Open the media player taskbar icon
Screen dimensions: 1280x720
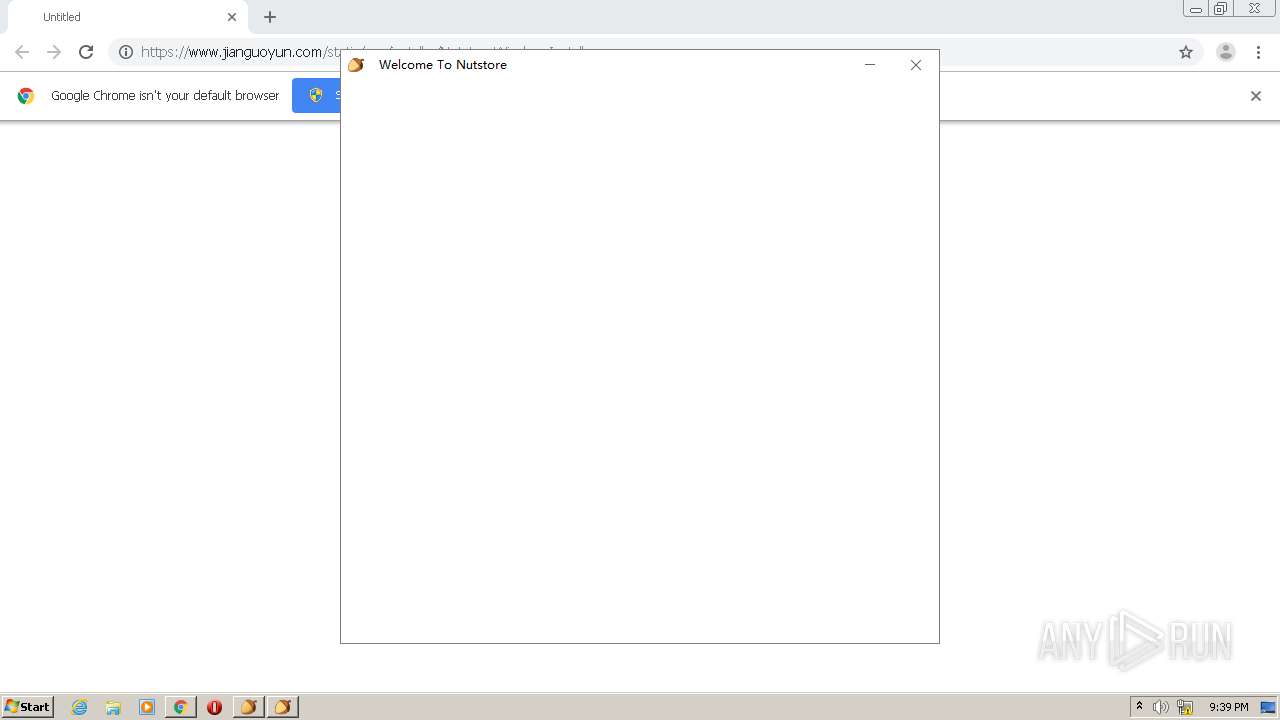click(147, 707)
